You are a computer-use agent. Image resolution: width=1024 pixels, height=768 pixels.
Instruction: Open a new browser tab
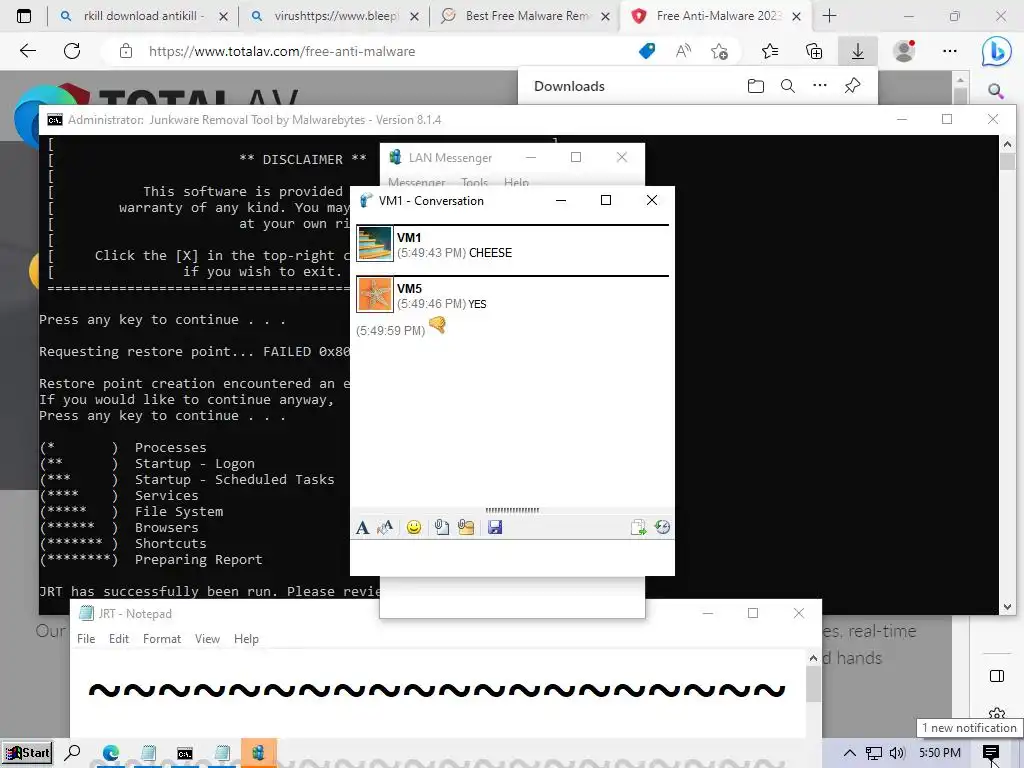click(829, 16)
